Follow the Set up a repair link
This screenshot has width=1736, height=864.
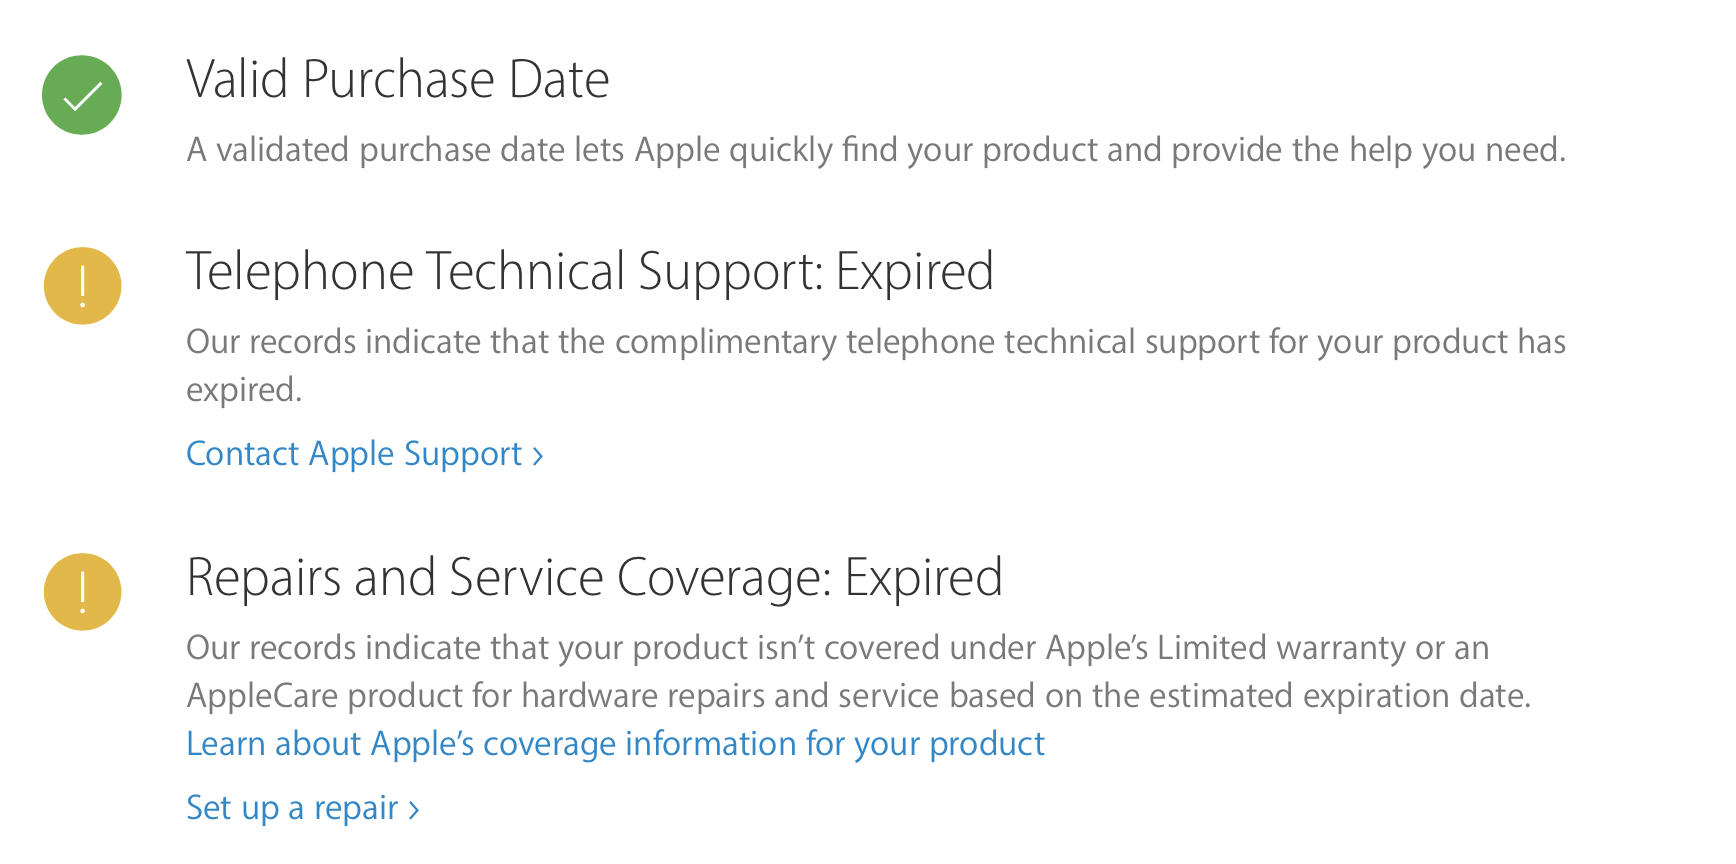[x=292, y=808]
